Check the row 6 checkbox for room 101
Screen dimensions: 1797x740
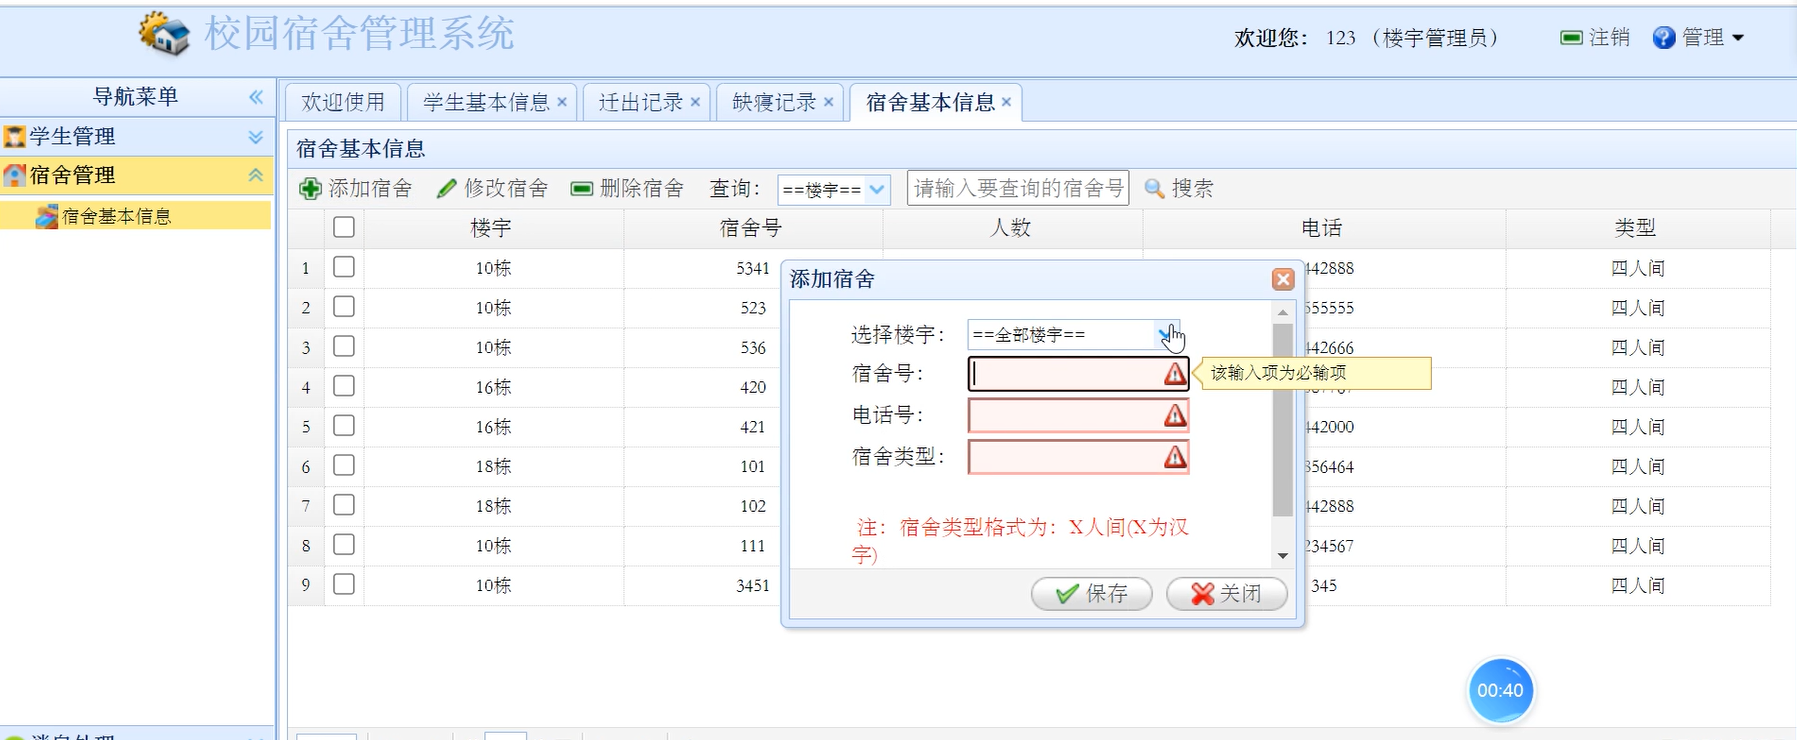(344, 465)
